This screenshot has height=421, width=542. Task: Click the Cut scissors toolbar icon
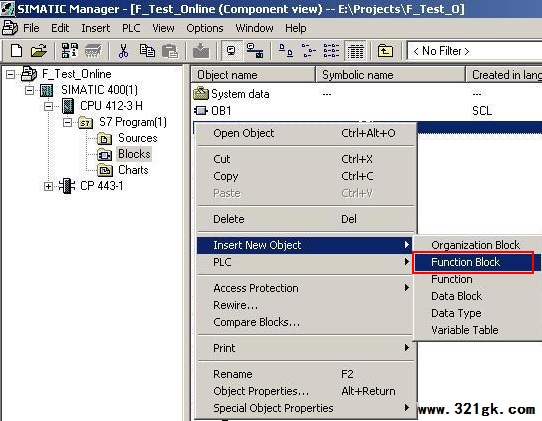(123, 51)
